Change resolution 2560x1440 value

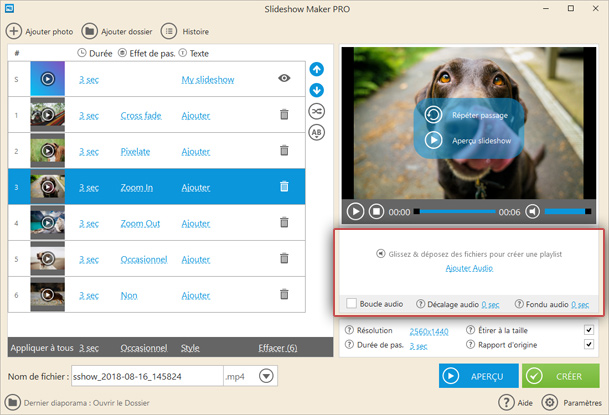click(429, 332)
